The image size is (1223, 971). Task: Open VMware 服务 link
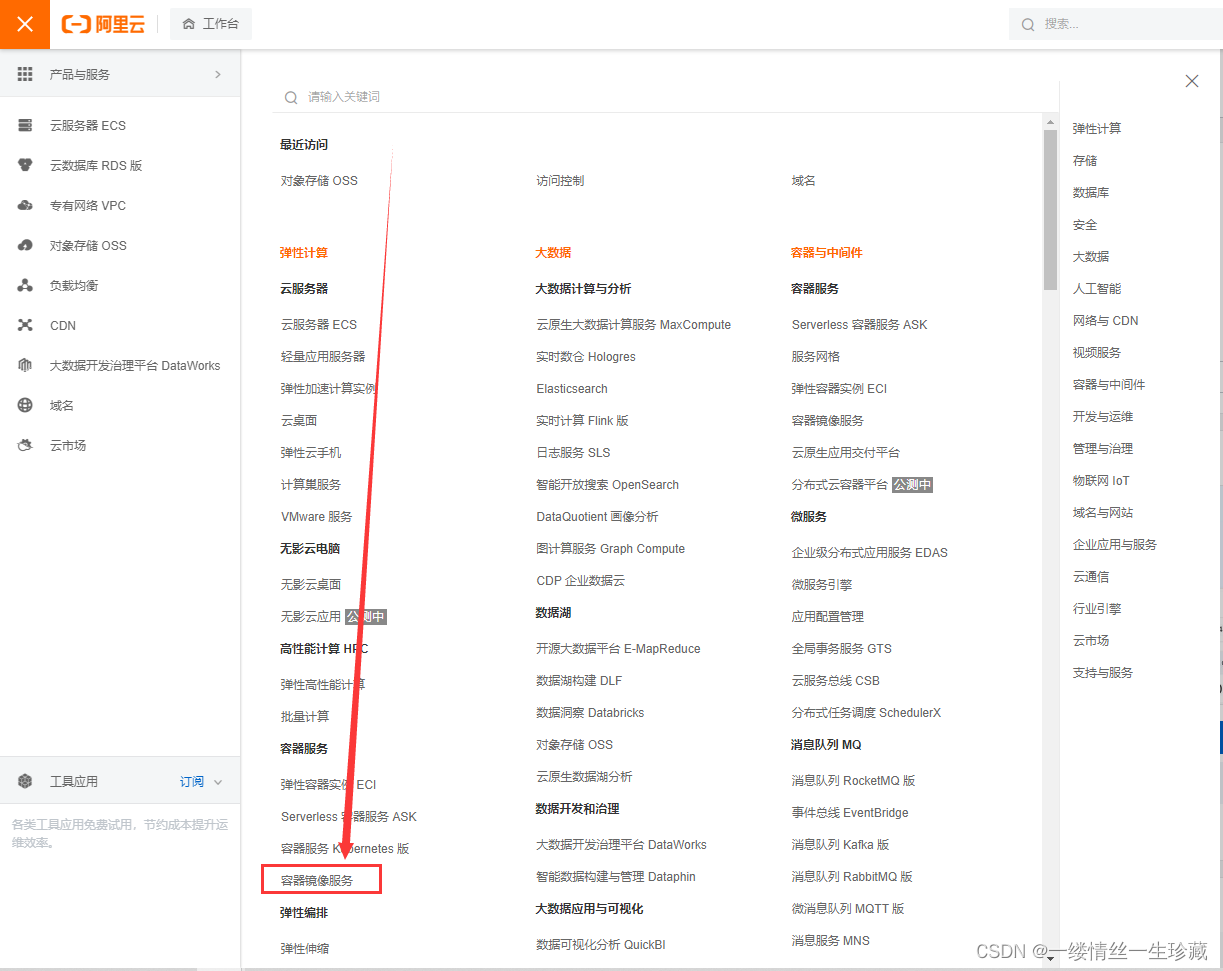click(317, 516)
